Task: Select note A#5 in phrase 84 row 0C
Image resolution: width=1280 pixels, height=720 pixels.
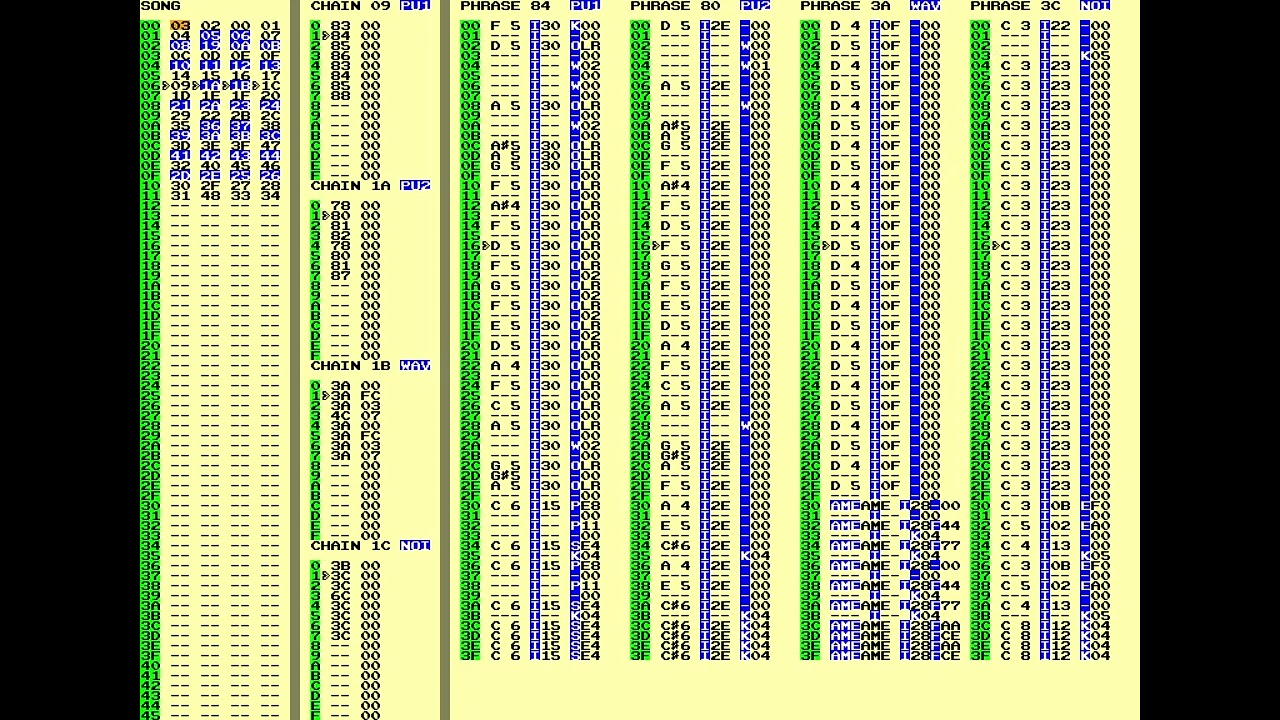Action: point(505,146)
